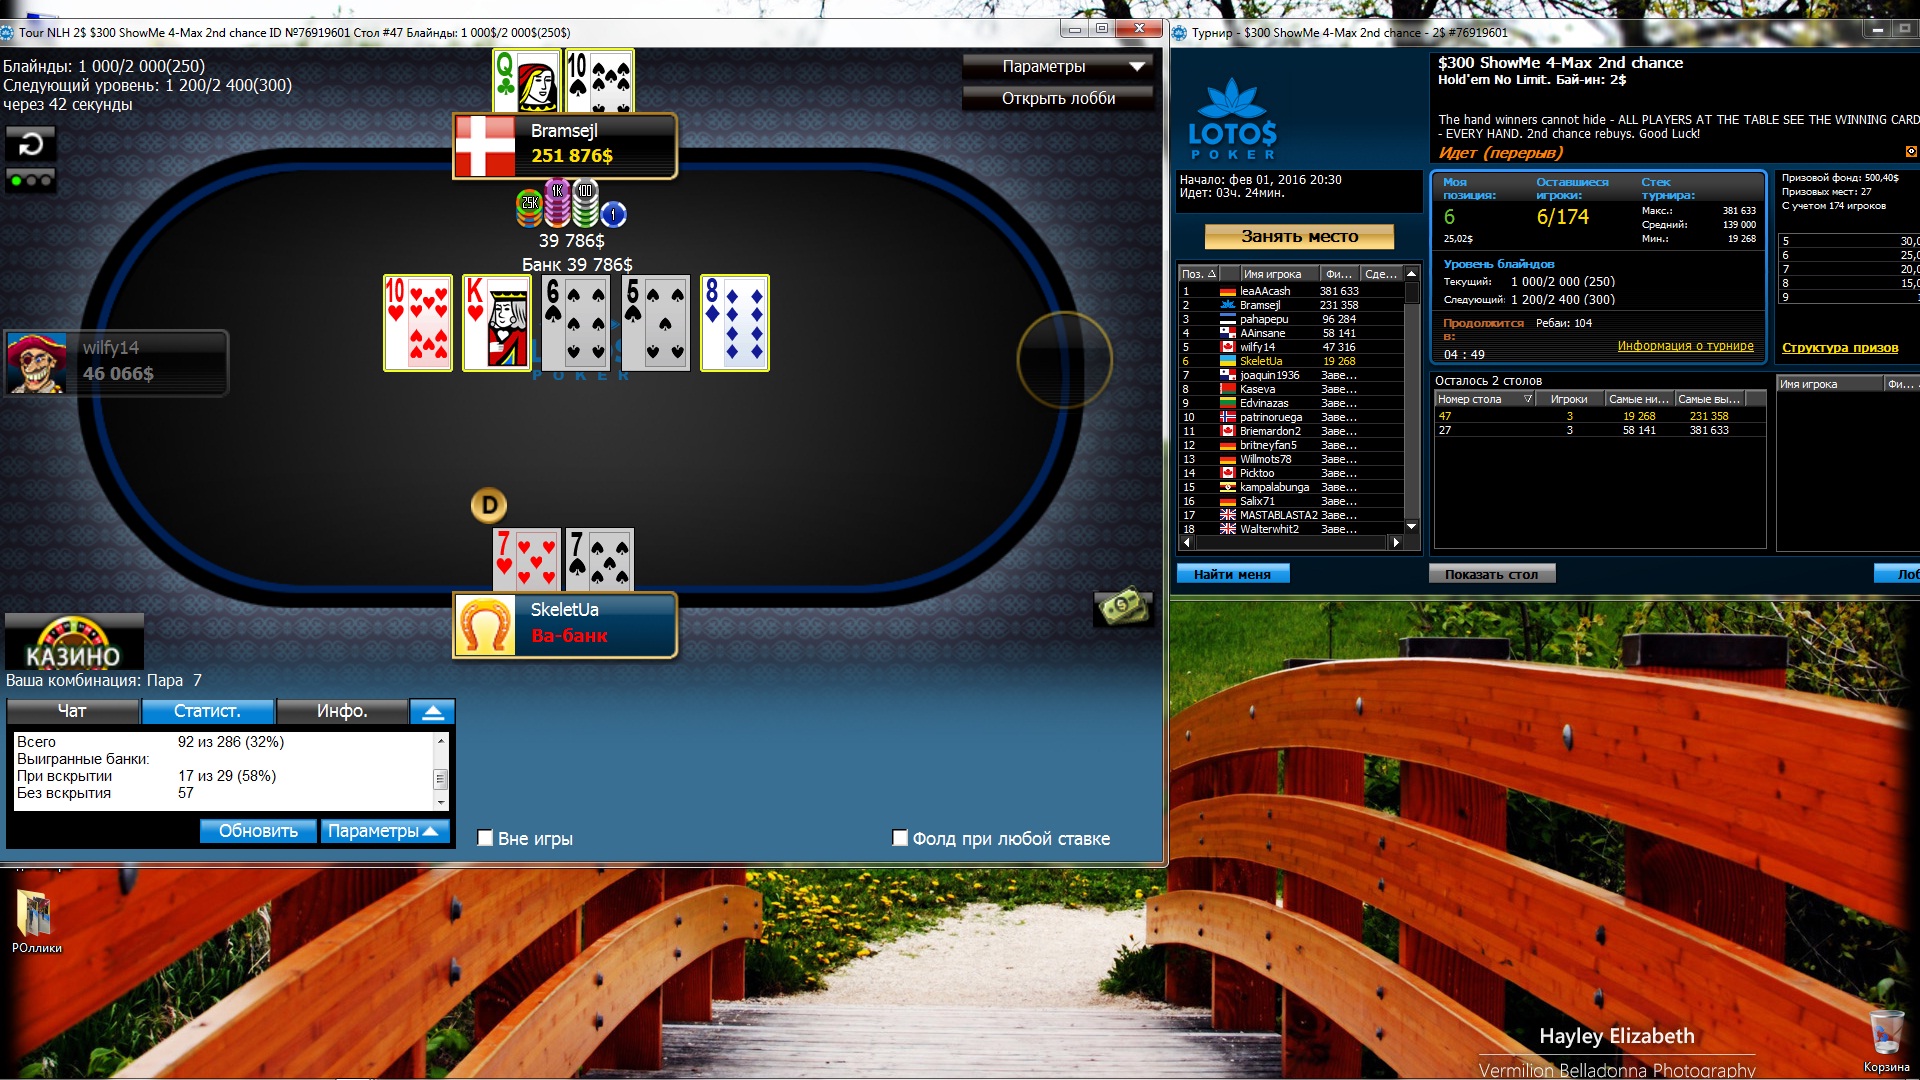Viewport: 1920px width, 1080px height.
Task: Select pahapepu row in player list
Action: 1291,319
